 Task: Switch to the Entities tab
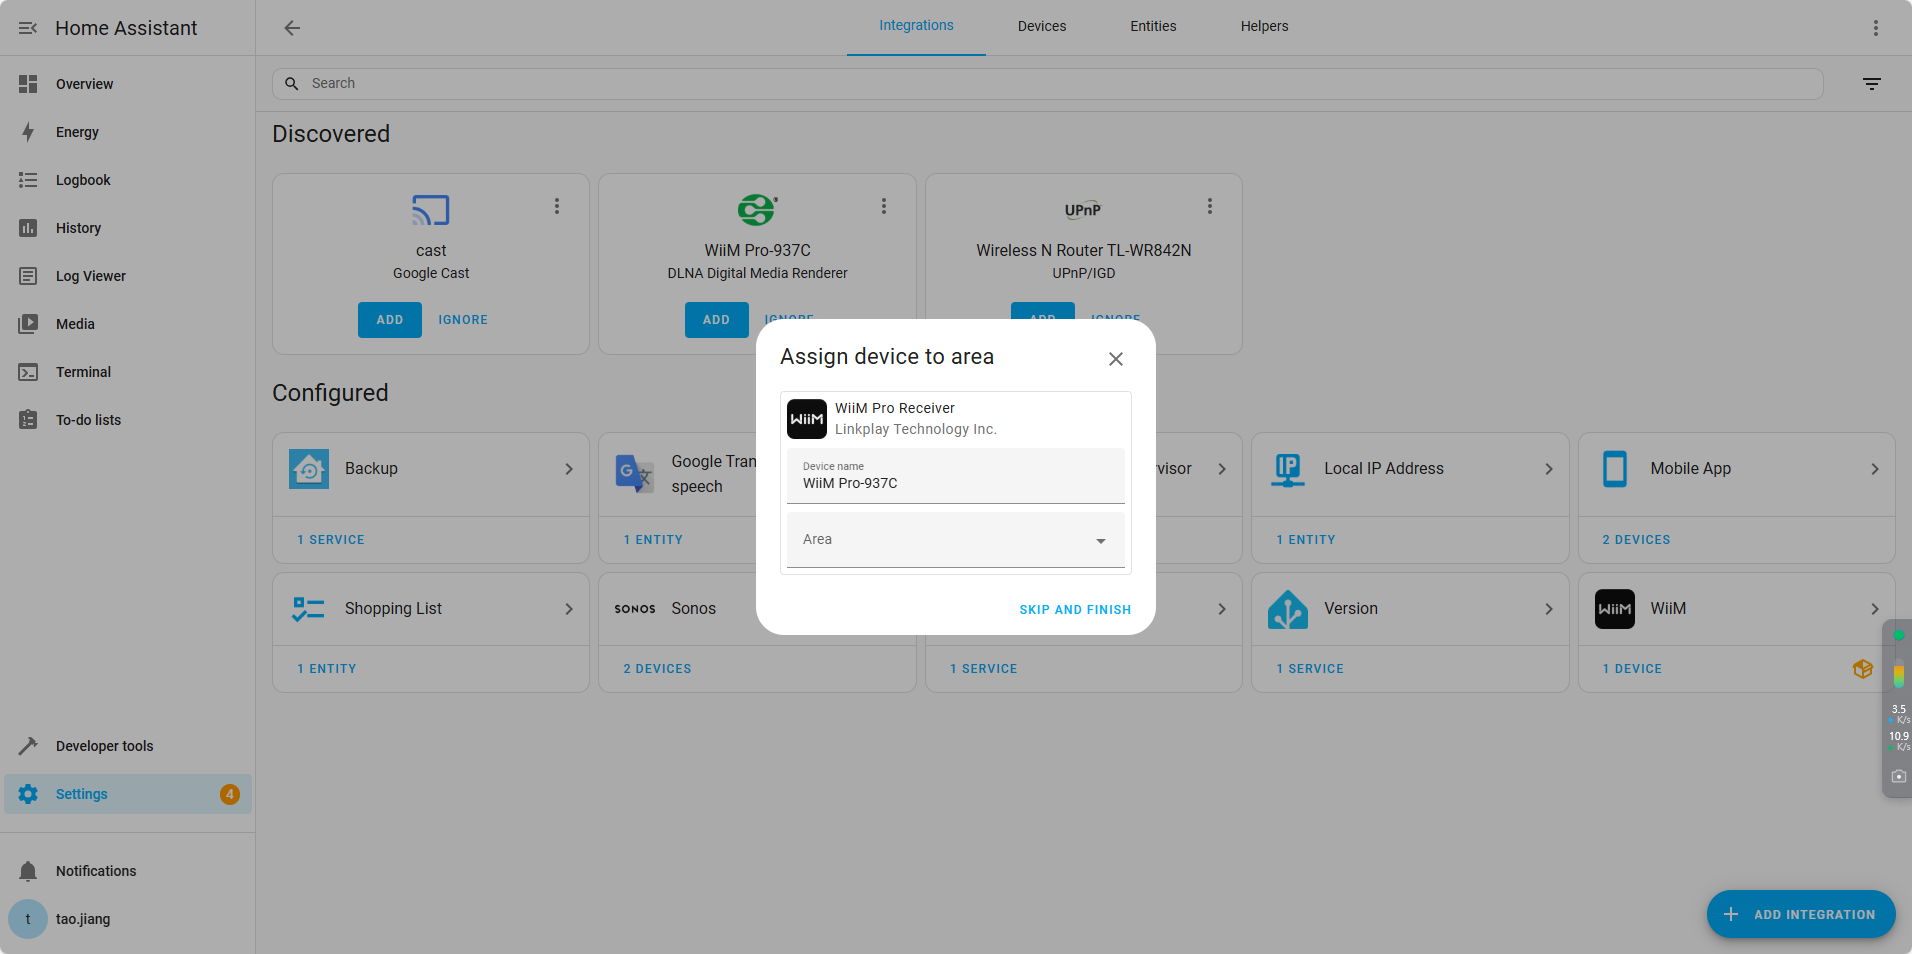[x=1153, y=27]
